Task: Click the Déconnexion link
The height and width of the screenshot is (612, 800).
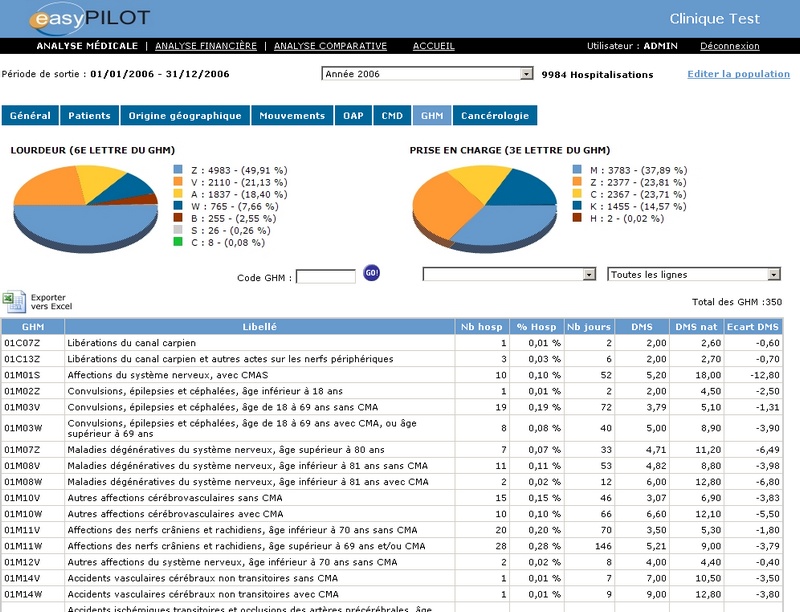Action: click(x=730, y=46)
